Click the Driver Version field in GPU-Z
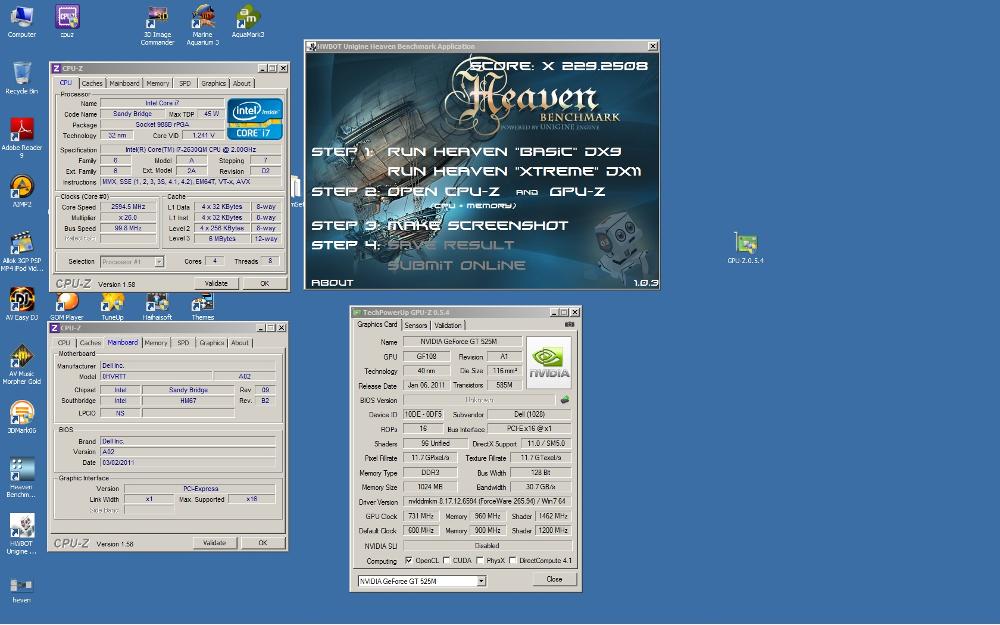This screenshot has height=625, width=1000. click(x=488, y=502)
